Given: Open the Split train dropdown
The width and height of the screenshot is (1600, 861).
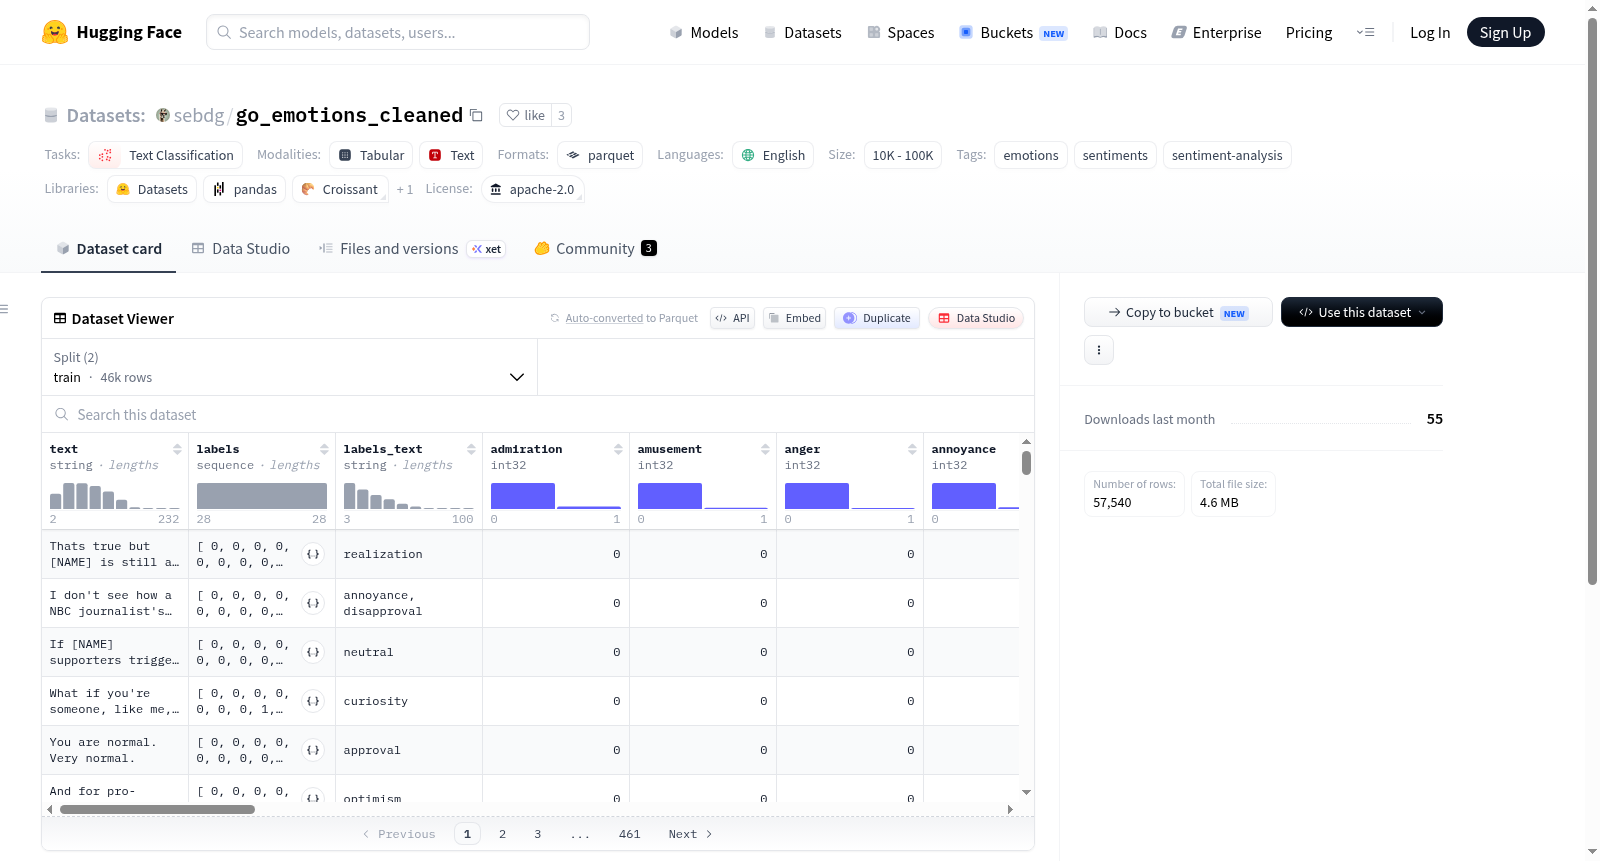Looking at the screenshot, I should point(290,367).
